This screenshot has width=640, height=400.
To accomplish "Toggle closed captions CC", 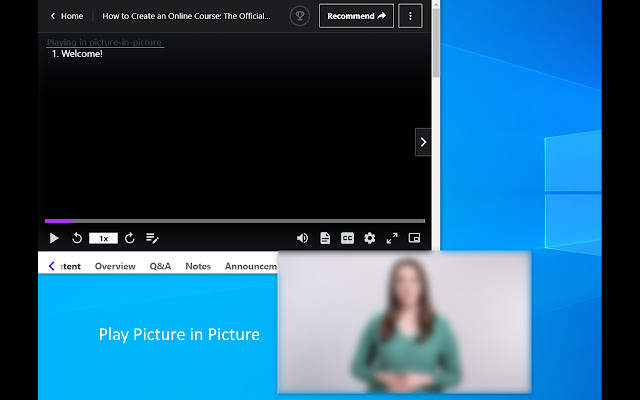I will (x=347, y=238).
